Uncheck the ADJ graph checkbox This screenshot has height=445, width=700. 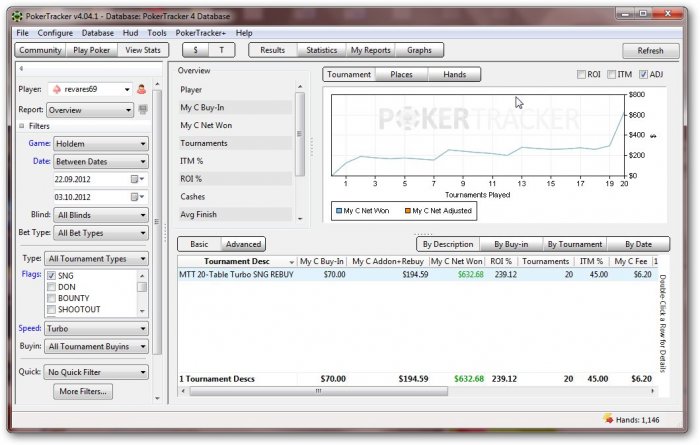643,75
